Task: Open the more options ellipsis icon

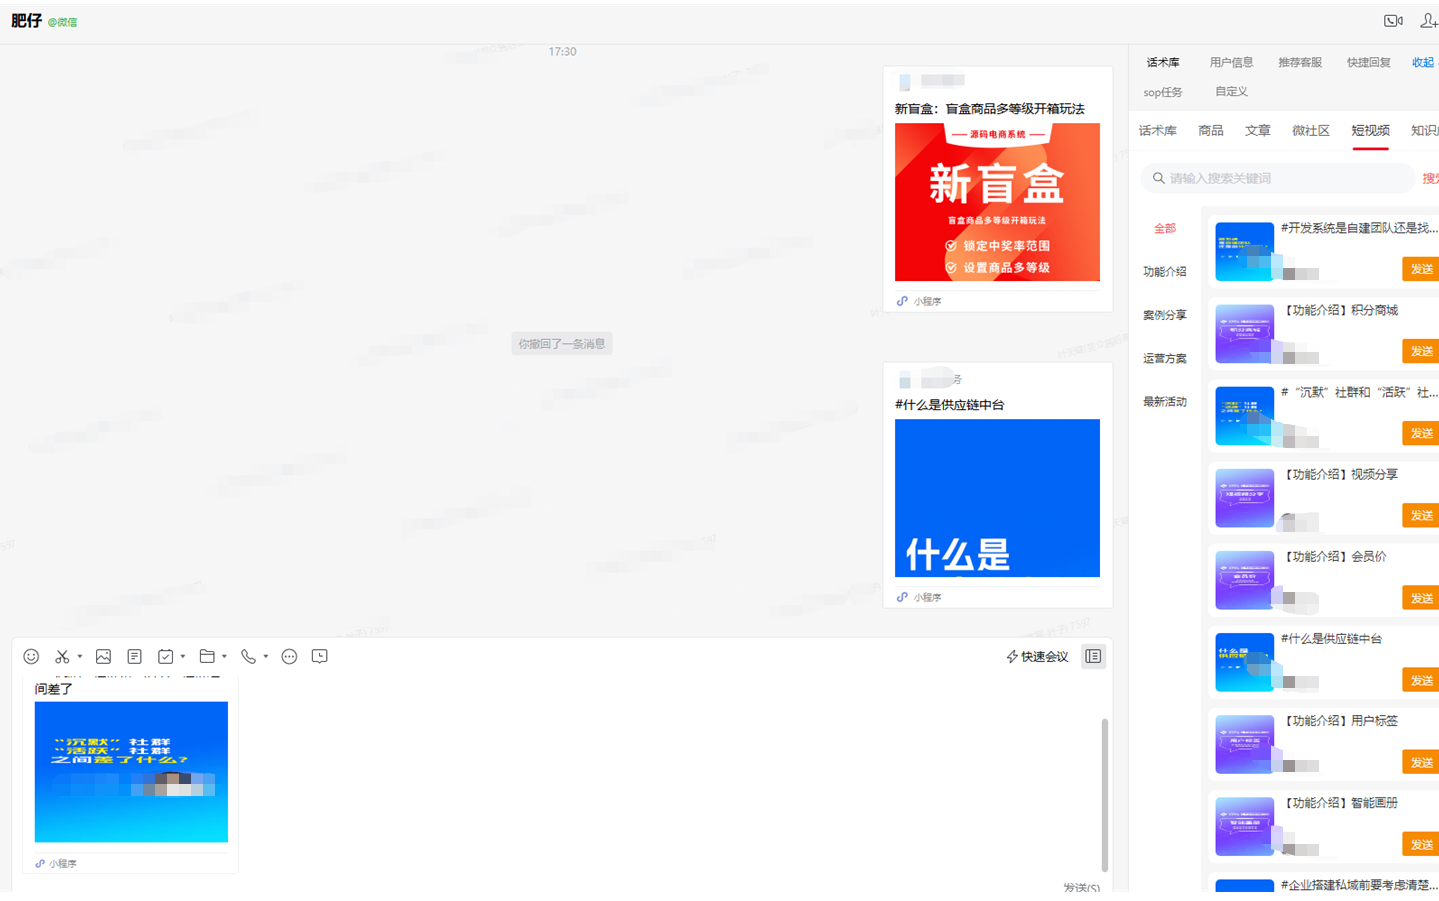Action: pyautogui.click(x=289, y=657)
